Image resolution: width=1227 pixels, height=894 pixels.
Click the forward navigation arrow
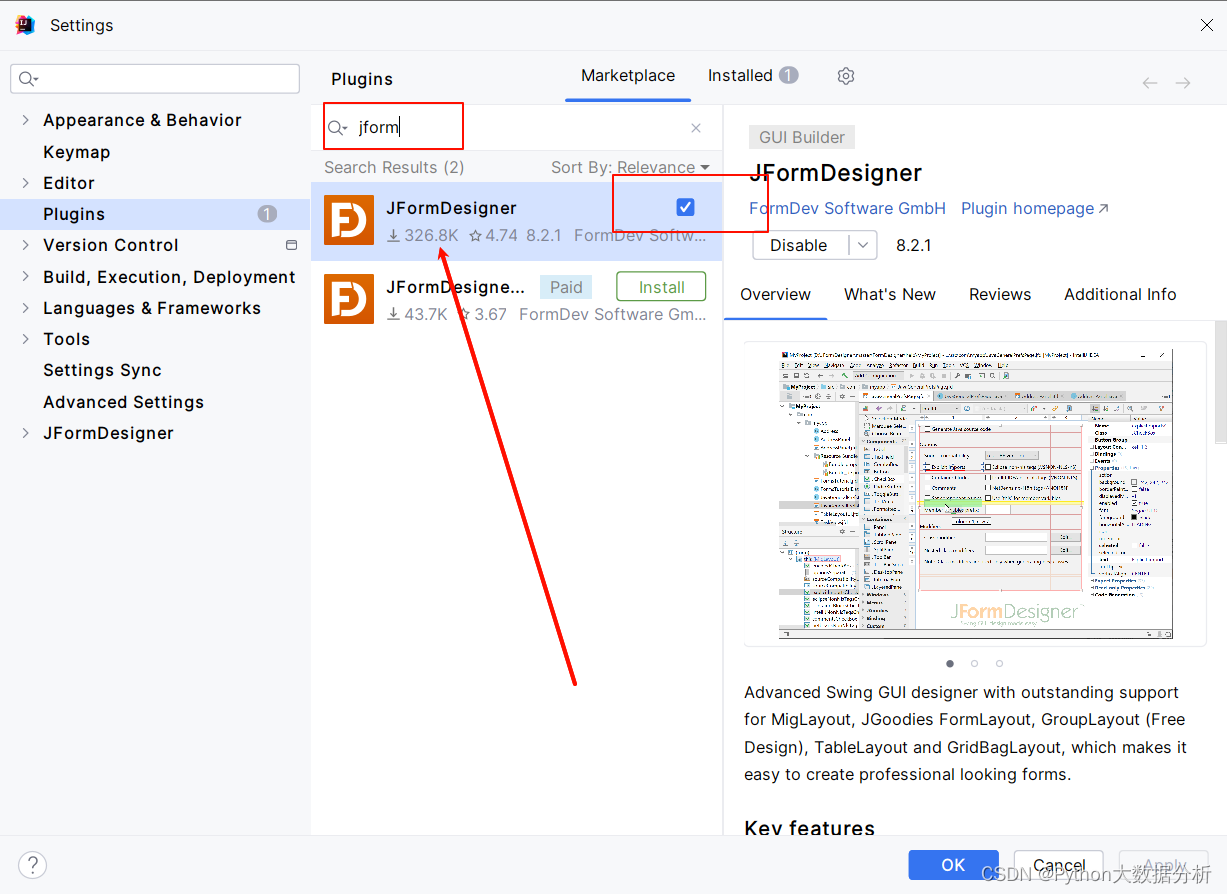click(x=1183, y=83)
